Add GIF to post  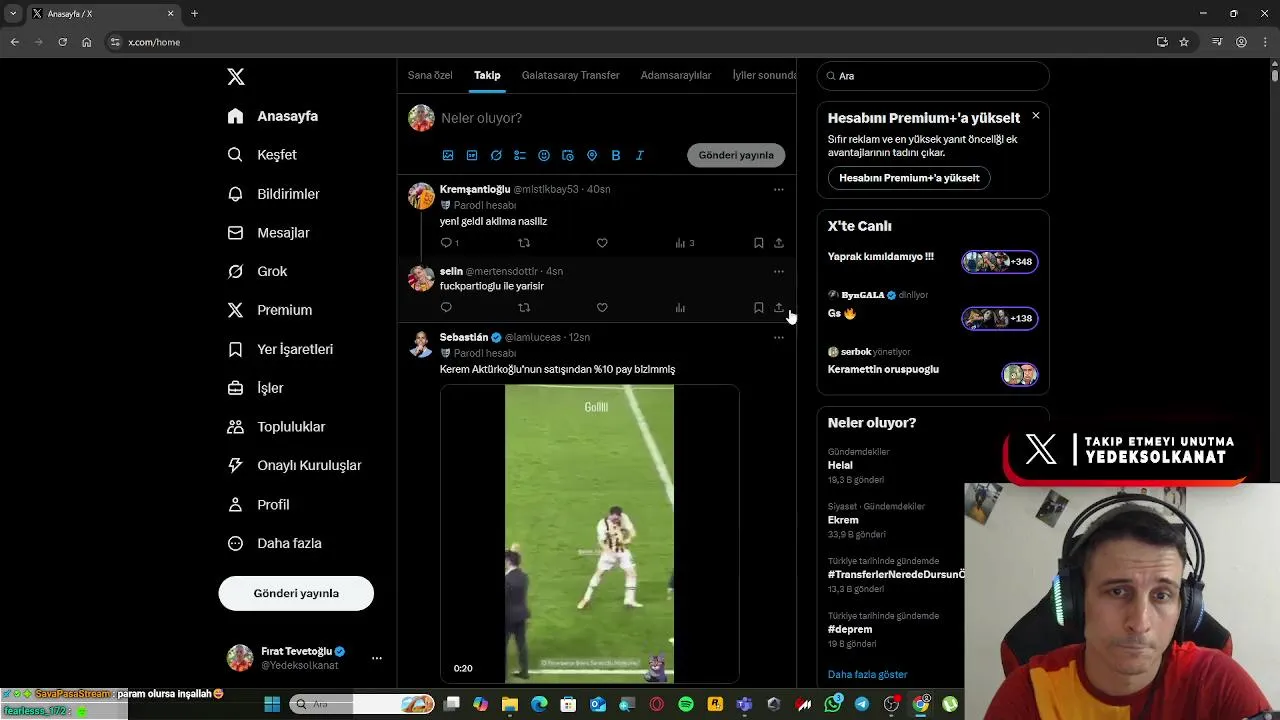tap(472, 155)
